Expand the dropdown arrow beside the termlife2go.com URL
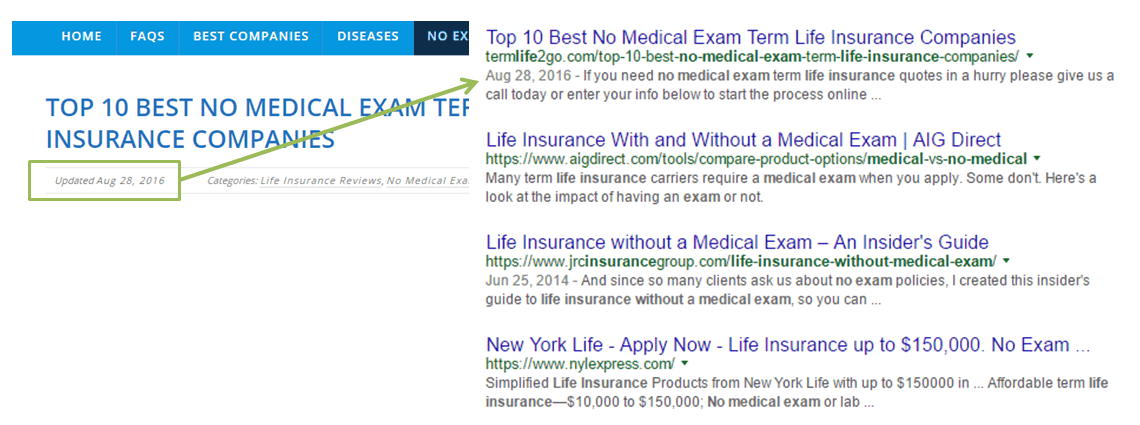This screenshot has height=425, width=1140. [1031, 56]
